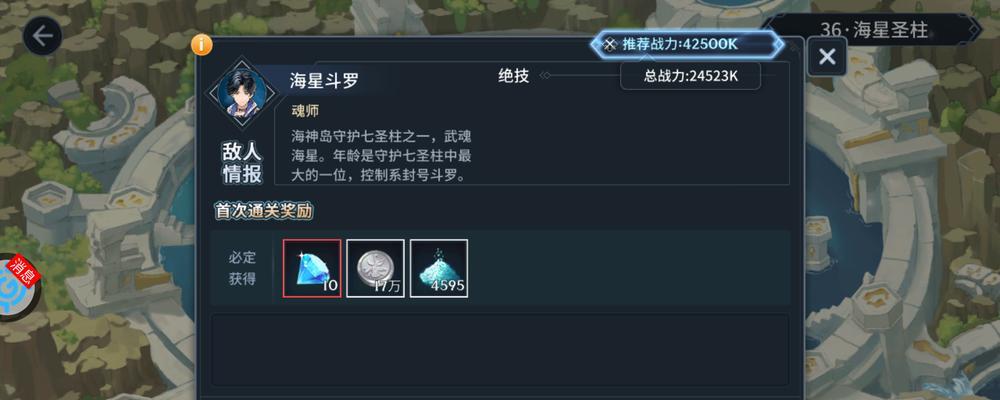Click the diamond marker beside 绝技
The height and width of the screenshot is (400, 1000).
544,76
